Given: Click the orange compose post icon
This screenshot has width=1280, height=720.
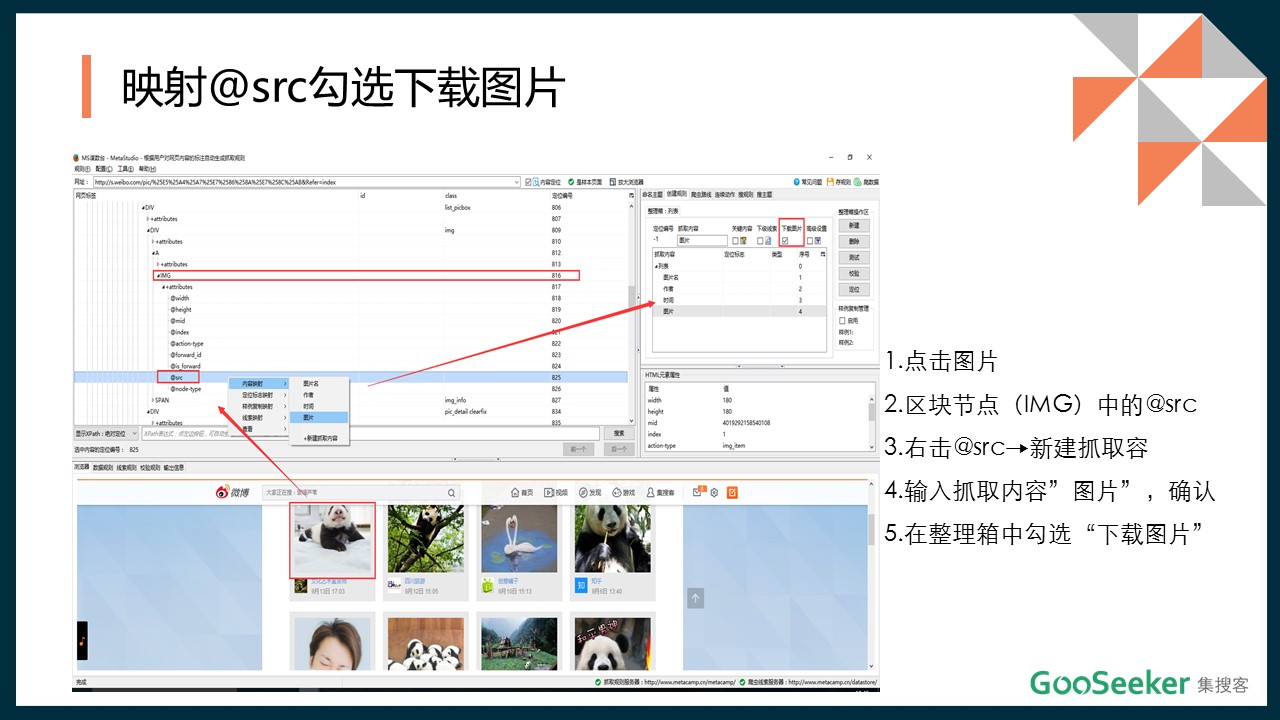Looking at the screenshot, I should [x=732, y=492].
